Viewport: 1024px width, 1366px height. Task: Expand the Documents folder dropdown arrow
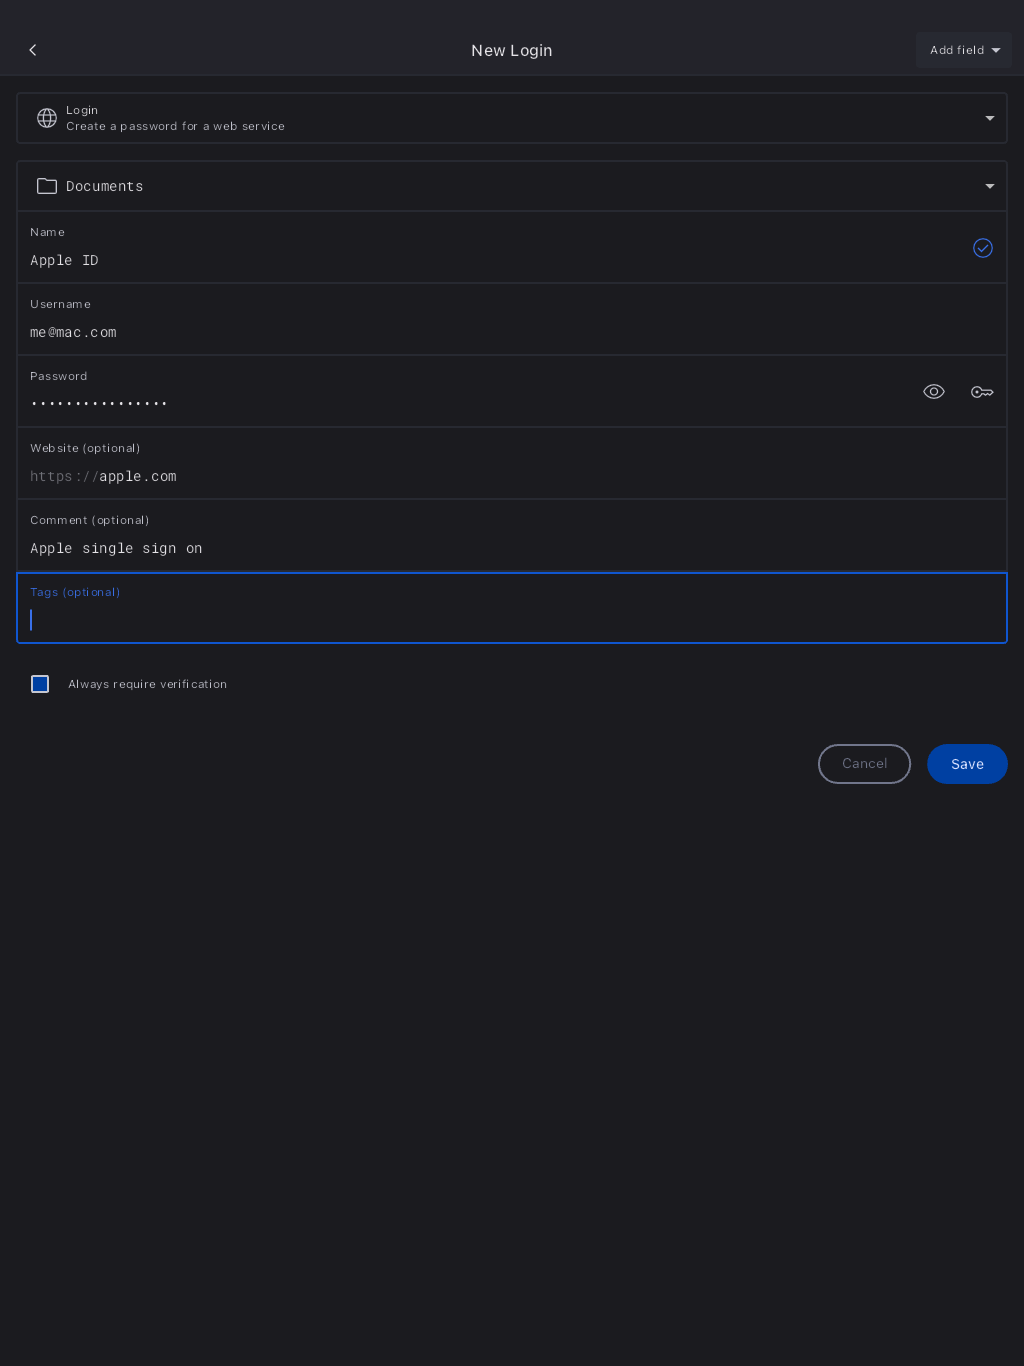(990, 186)
